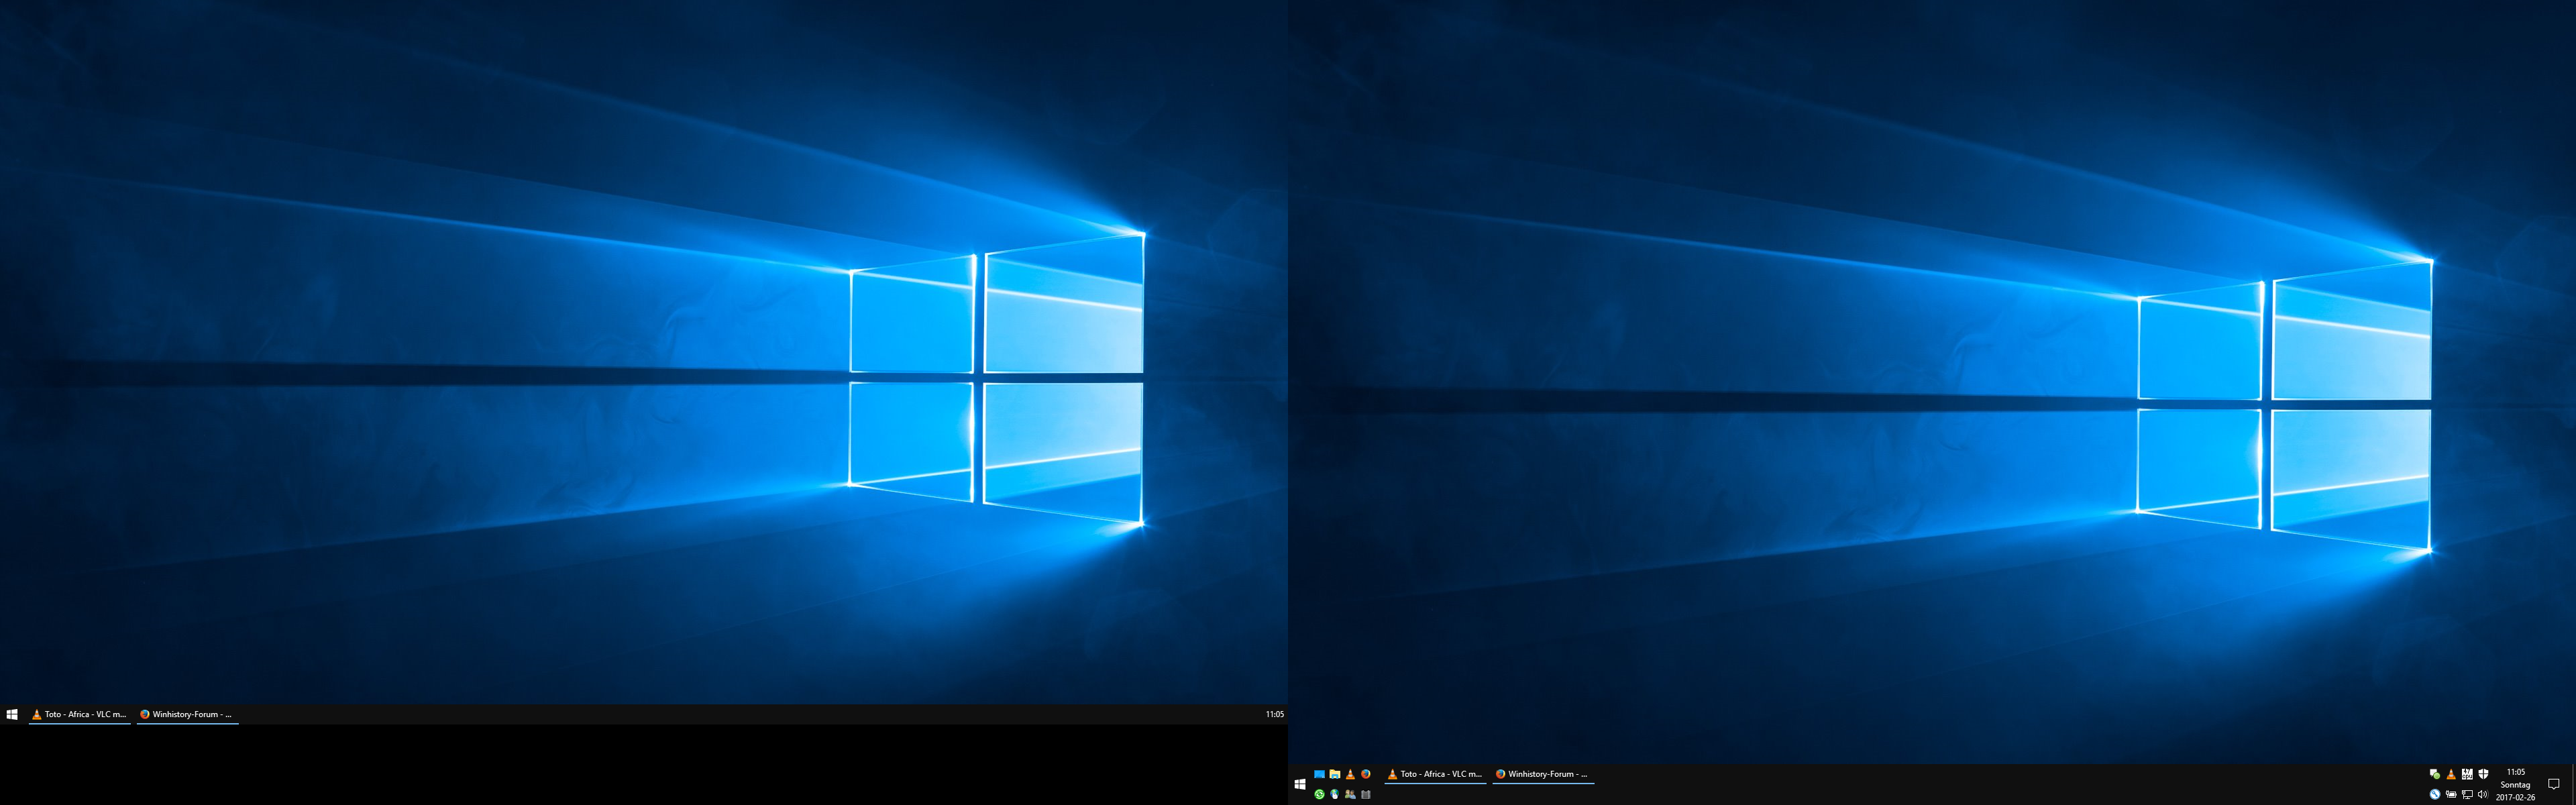Viewport: 2576px width, 805px height.
Task: Click the blue key tray icon
Action: pos(2435,794)
